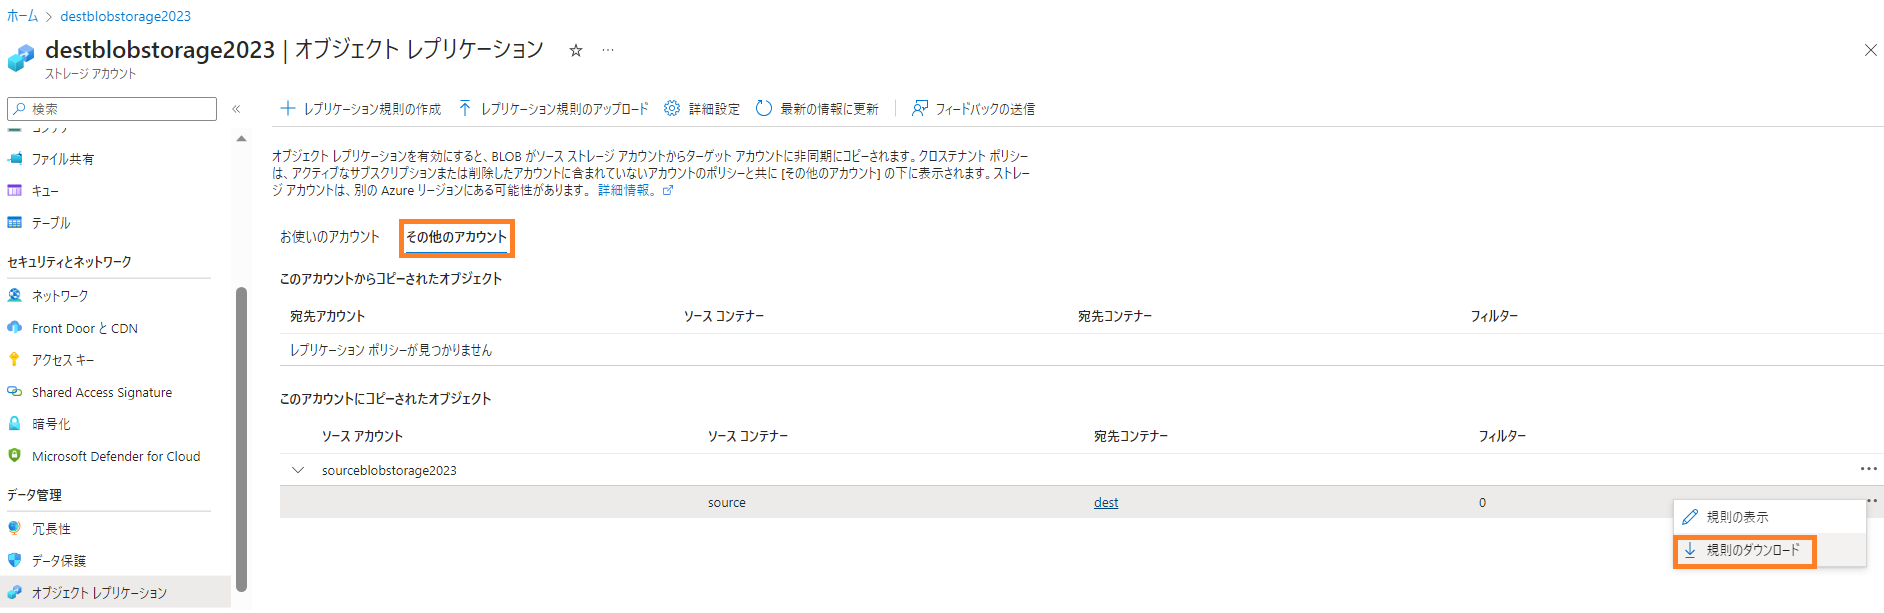Collapse the sourceblobstorage2023 row chevron
Image resolution: width=1884 pixels, height=613 pixels.
pos(298,470)
